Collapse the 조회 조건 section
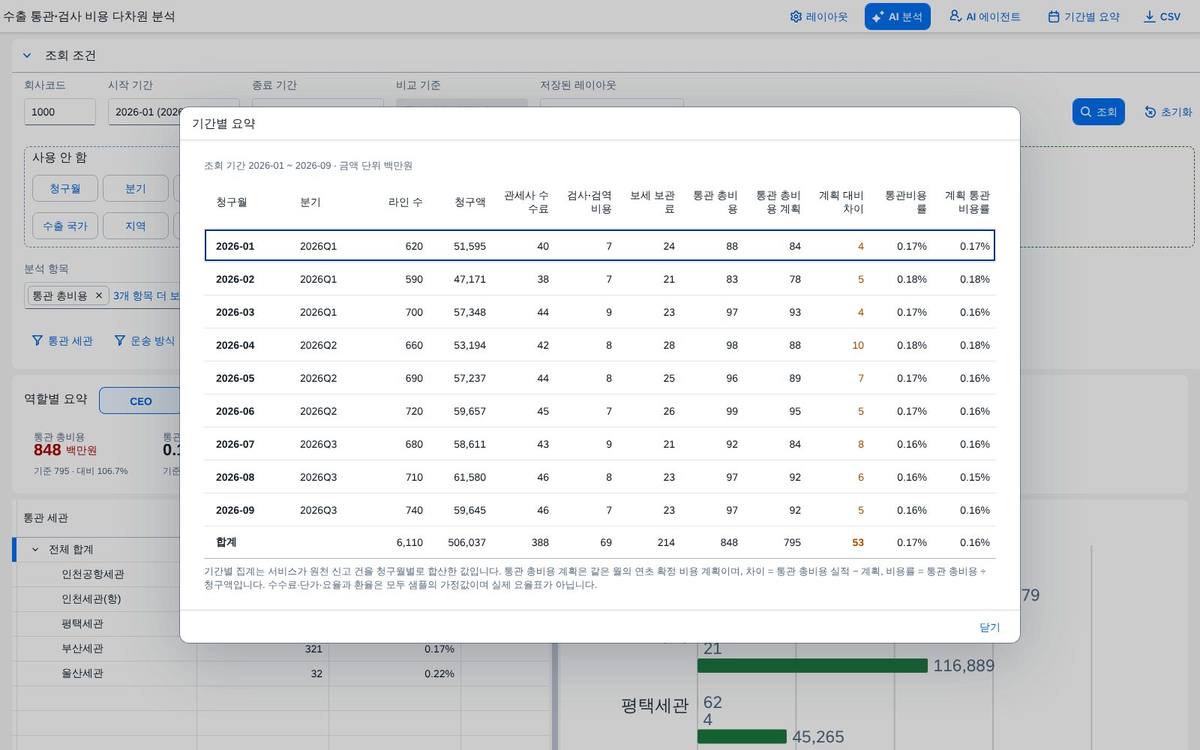The height and width of the screenshot is (750, 1200). 27,56
